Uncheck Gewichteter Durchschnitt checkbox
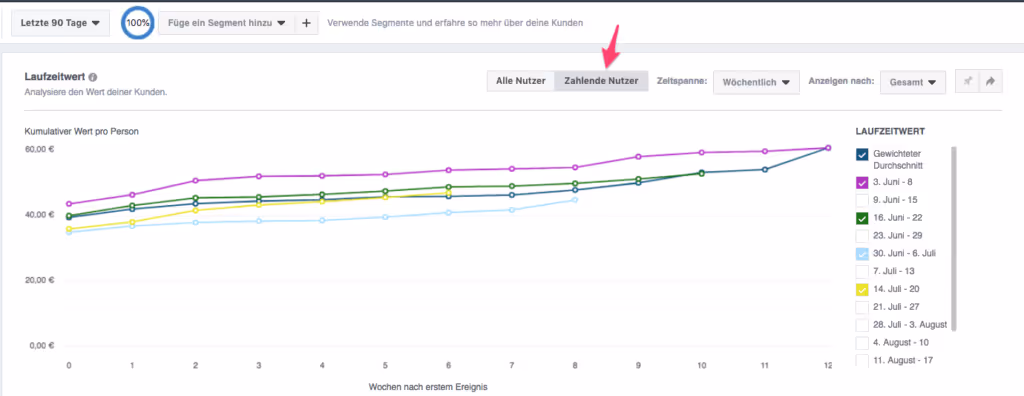 862,155
